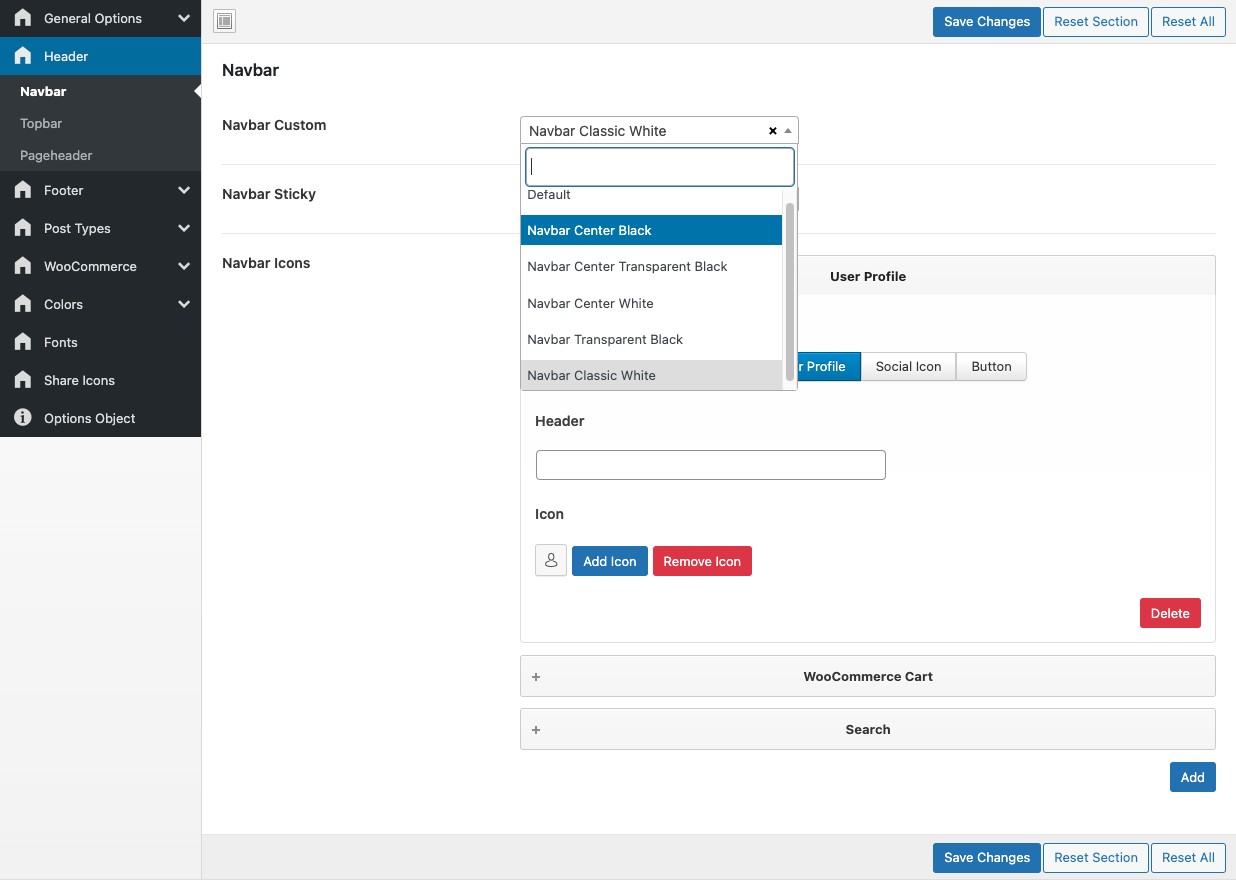Click the Options Object info icon
The width and height of the screenshot is (1236, 880).
[23, 418]
